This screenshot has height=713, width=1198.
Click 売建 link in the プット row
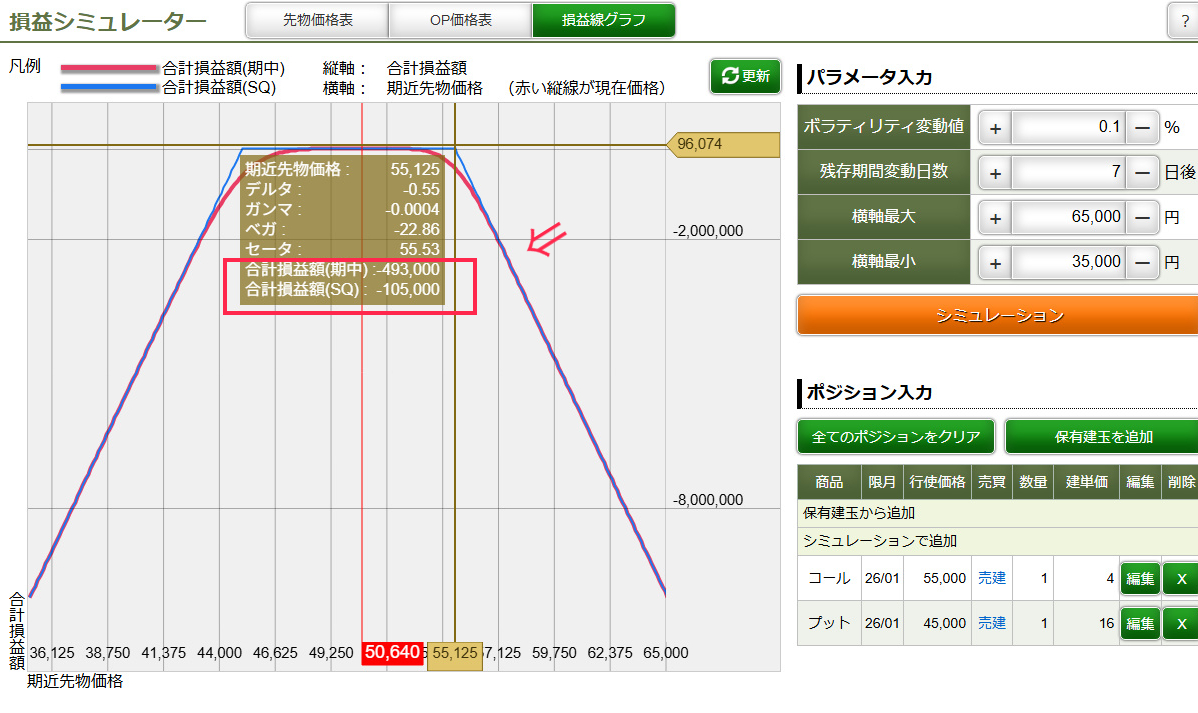pyautogui.click(x=991, y=623)
